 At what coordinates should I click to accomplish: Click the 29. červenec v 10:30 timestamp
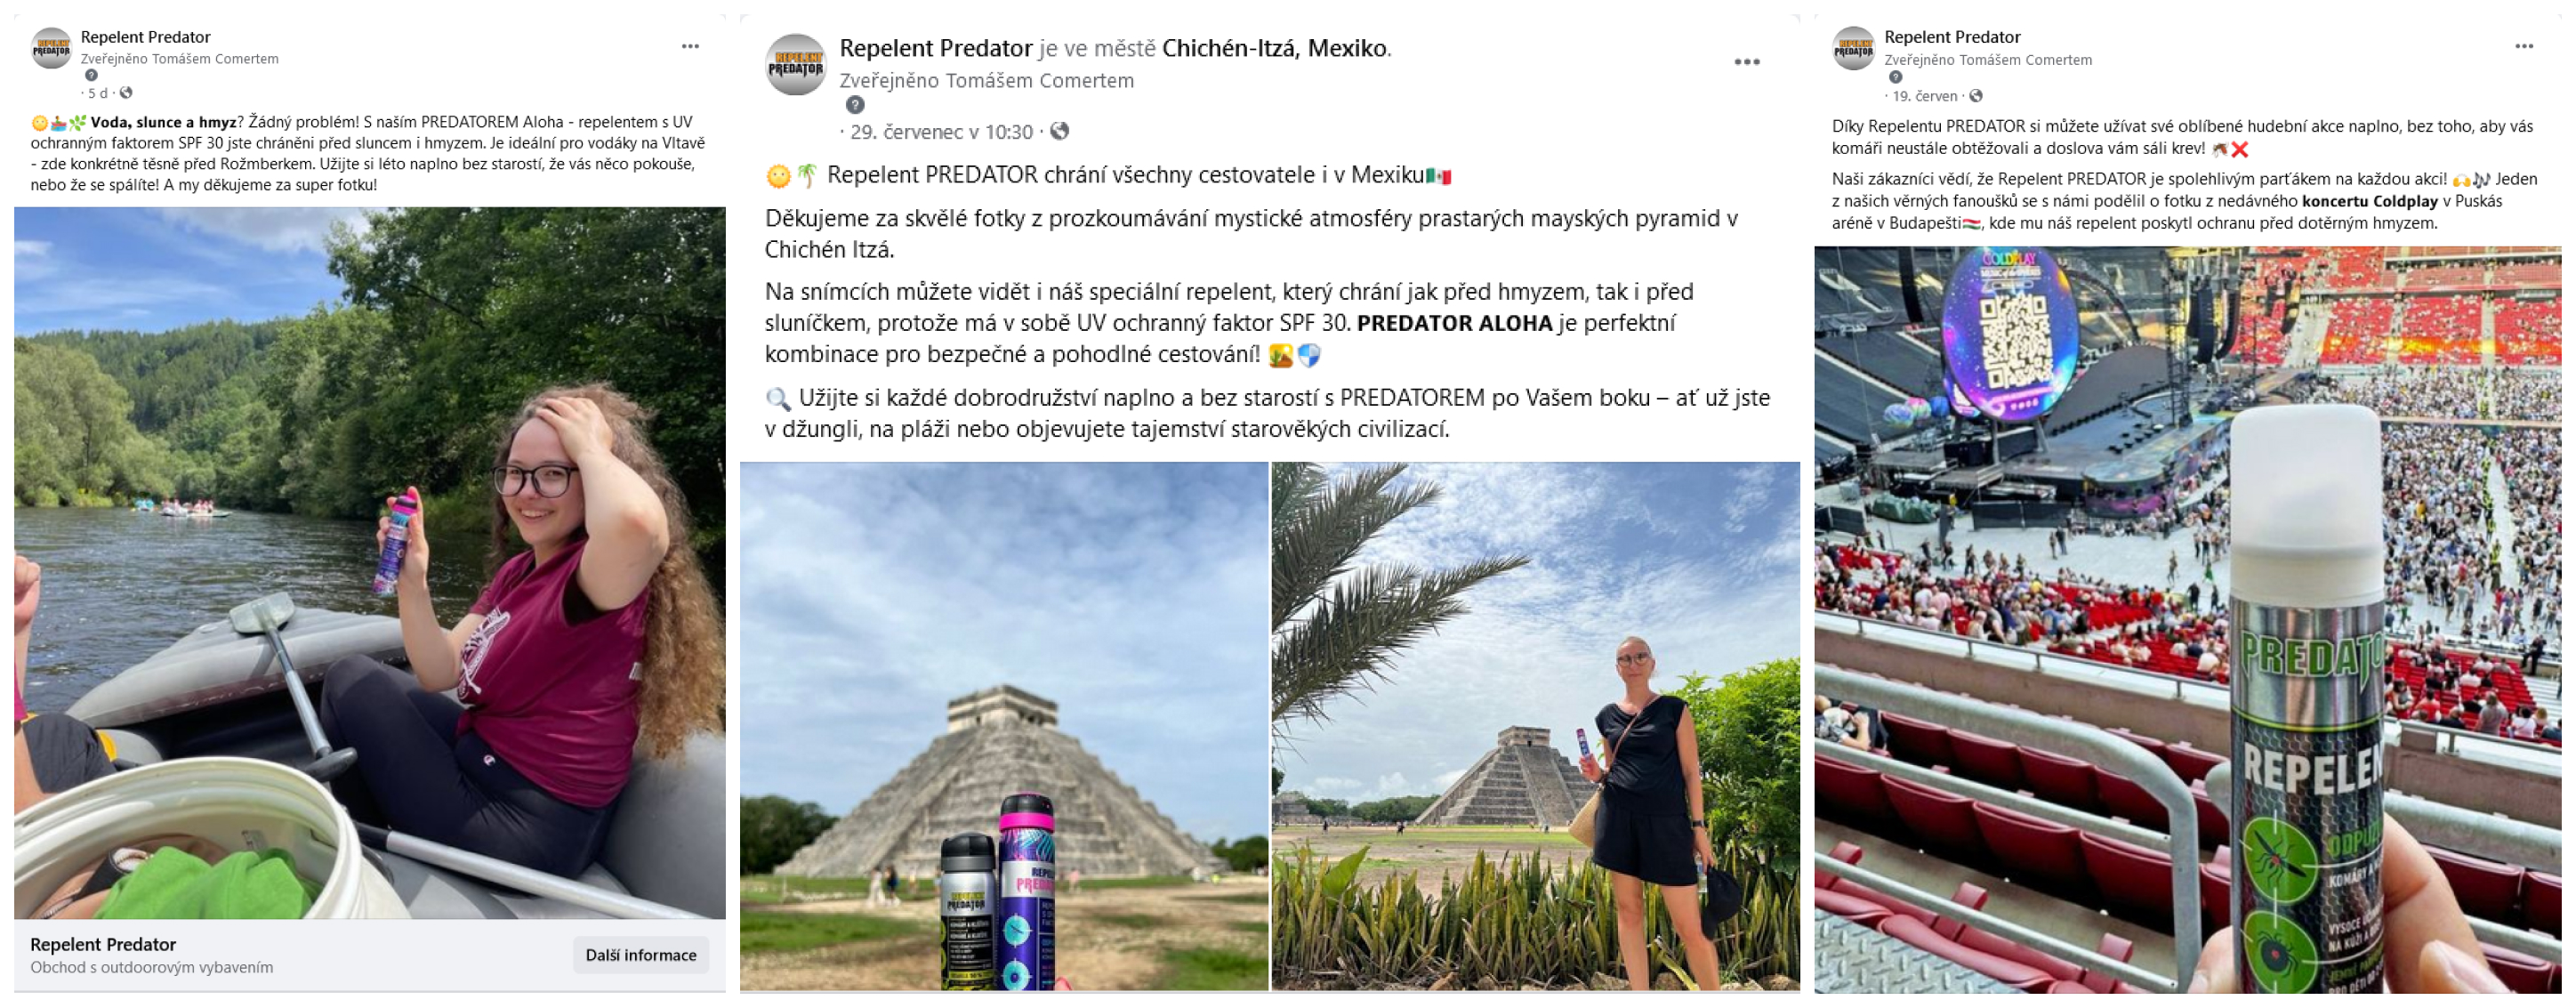tap(941, 132)
